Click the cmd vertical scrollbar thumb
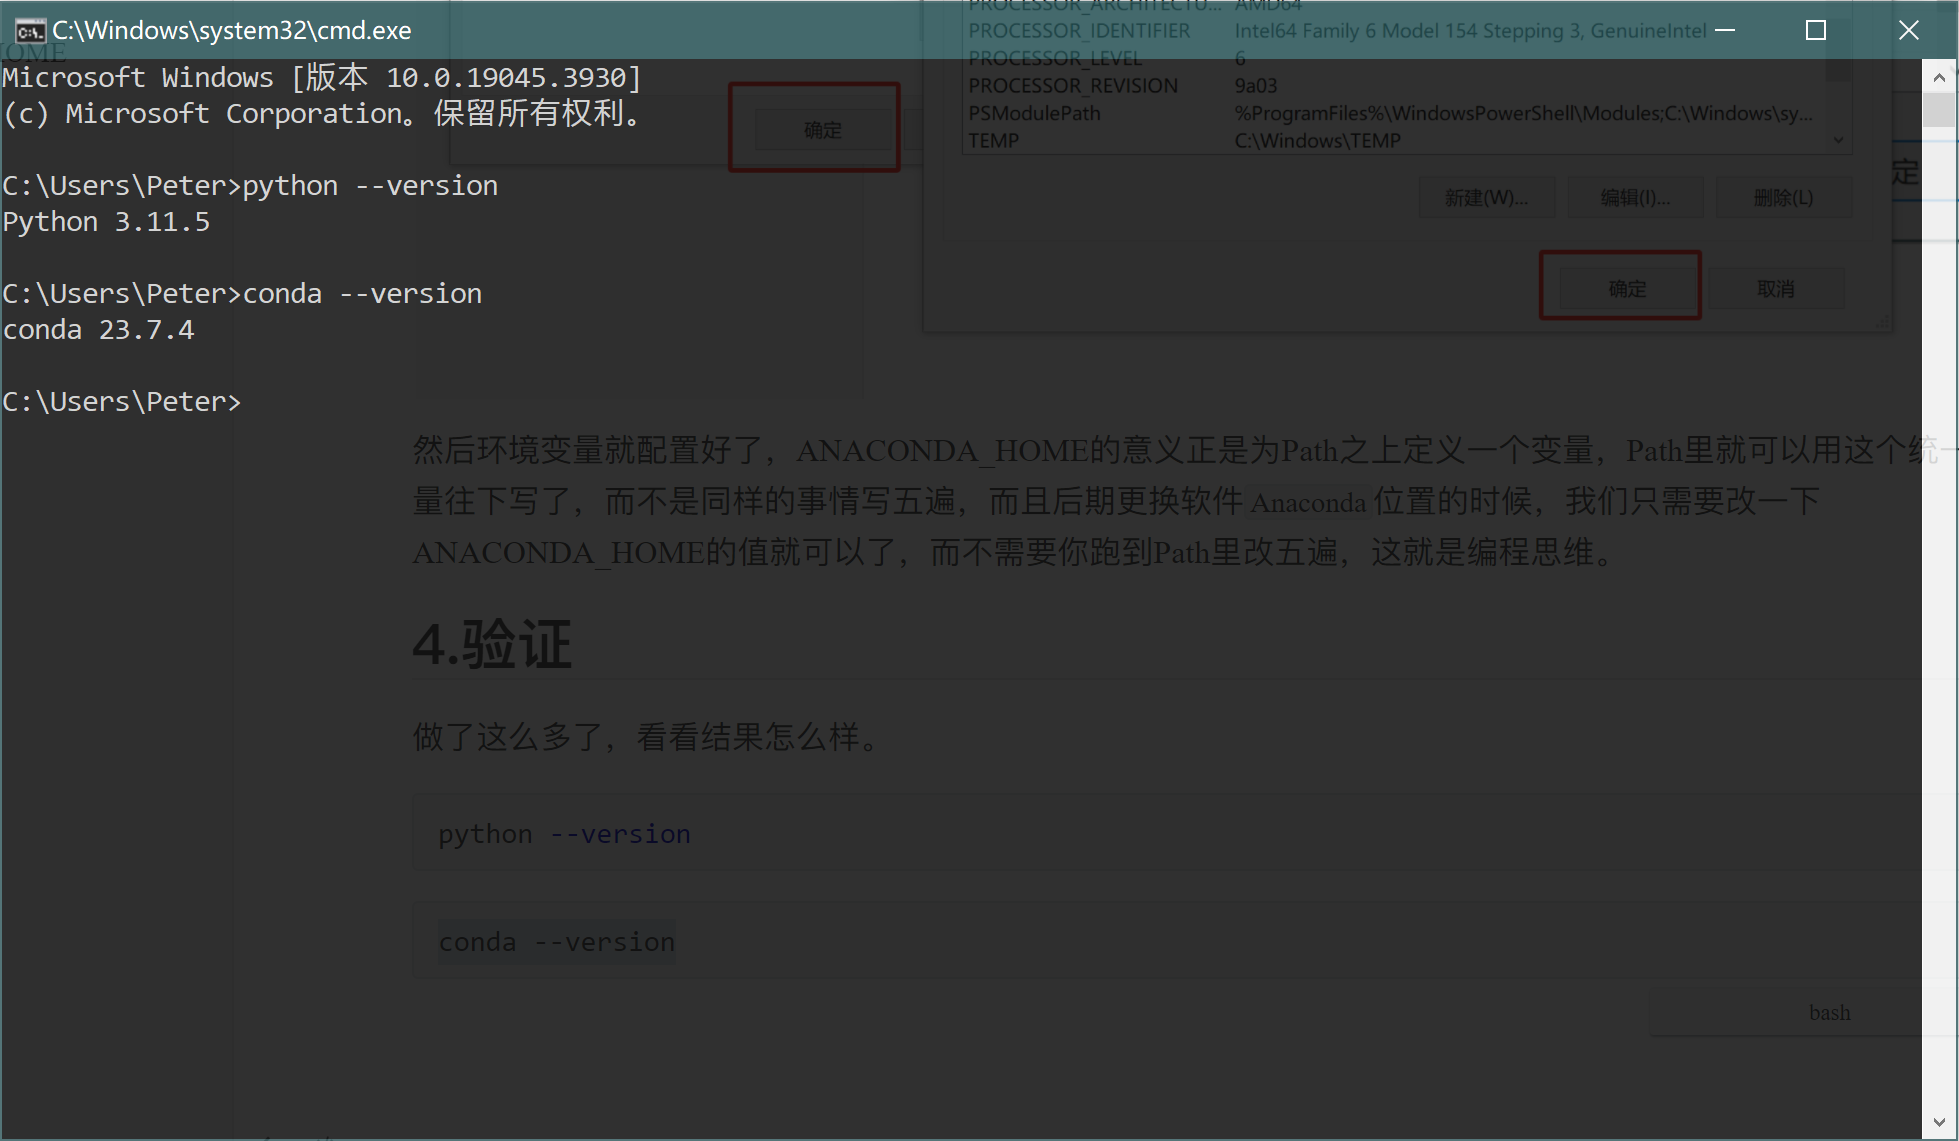The width and height of the screenshot is (1959, 1141). (x=1939, y=110)
